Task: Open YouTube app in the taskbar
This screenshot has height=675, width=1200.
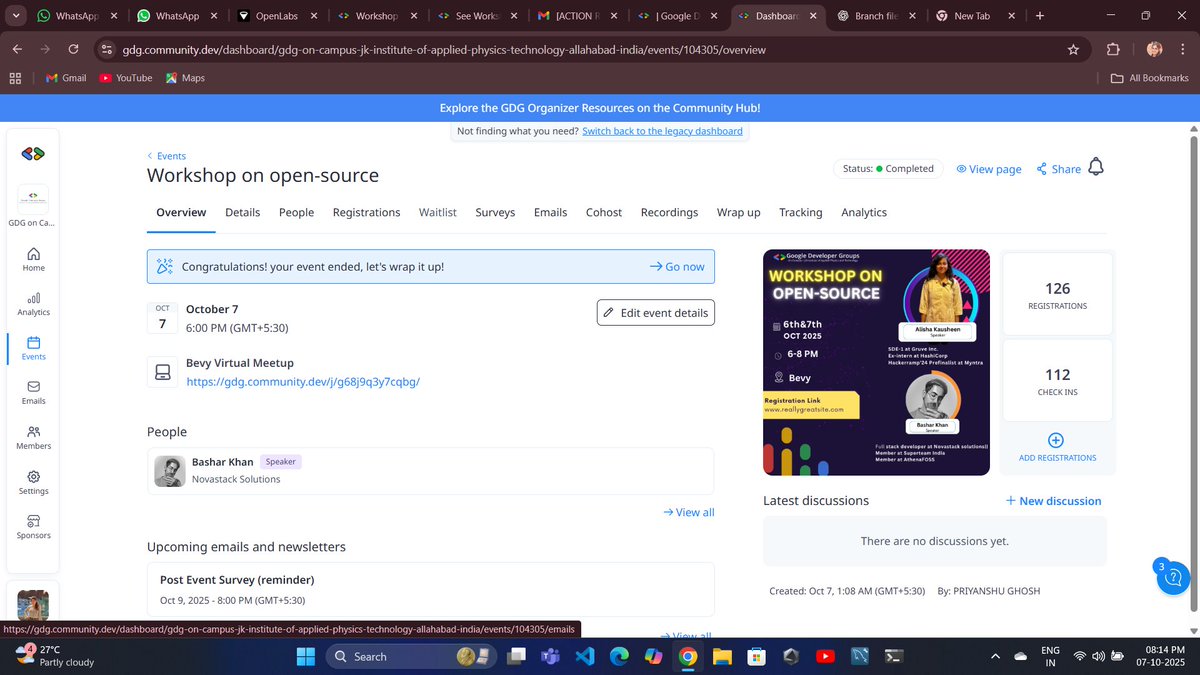Action: (825, 656)
